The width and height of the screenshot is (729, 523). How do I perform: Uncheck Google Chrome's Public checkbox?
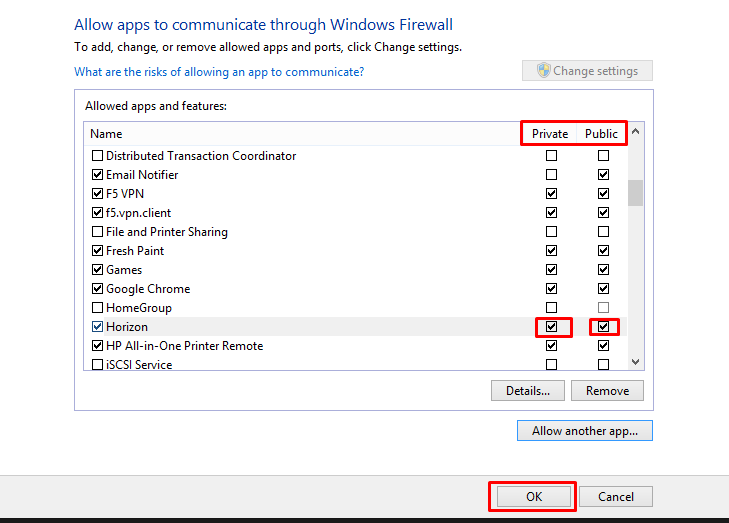(x=603, y=289)
